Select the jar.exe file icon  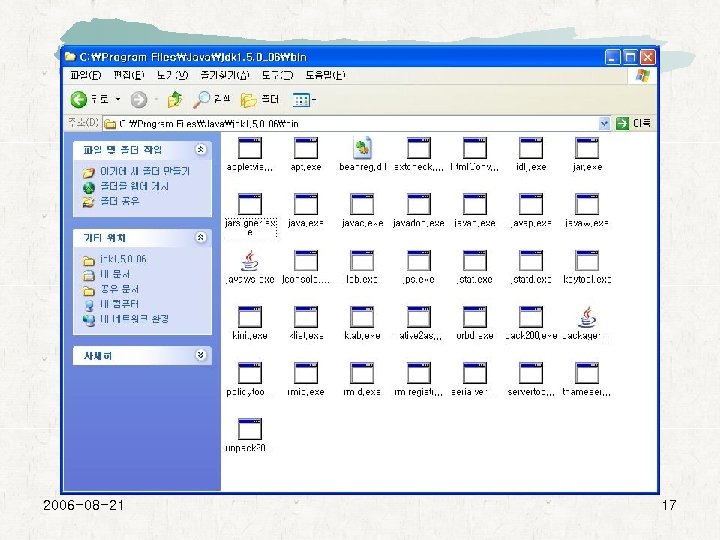coord(587,148)
